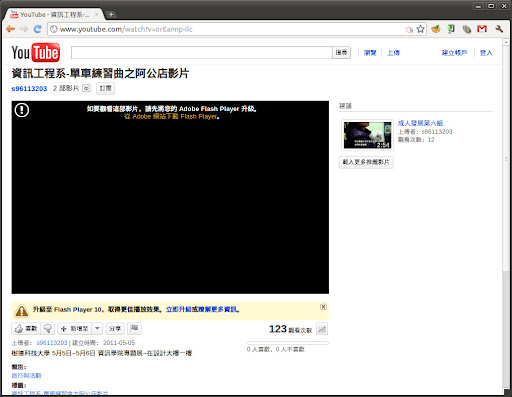
Task: Go back with the browser back arrow
Action: pyautogui.click(x=11, y=29)
